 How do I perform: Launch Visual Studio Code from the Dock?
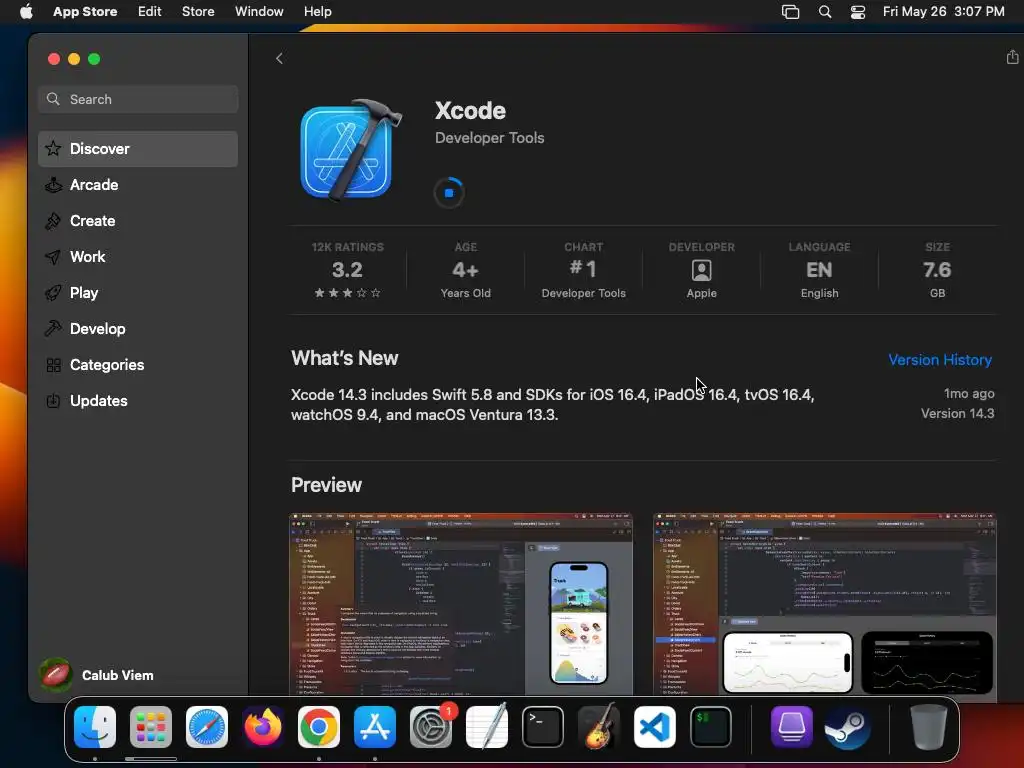tap(654, 727)
